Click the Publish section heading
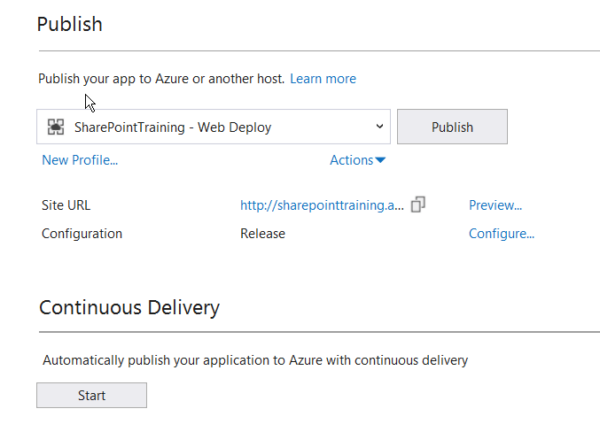The width and height of the screenshot is (600, 432). [x=70, y=24]
